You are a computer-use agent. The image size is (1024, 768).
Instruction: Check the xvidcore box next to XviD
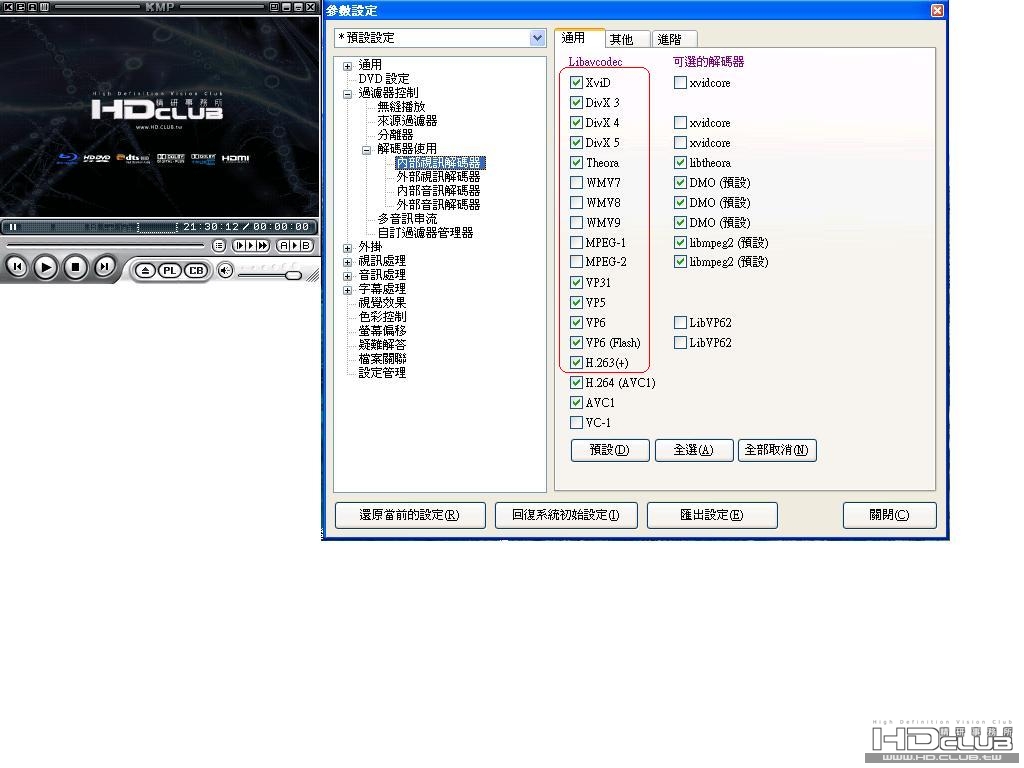[x=680, y=82]
